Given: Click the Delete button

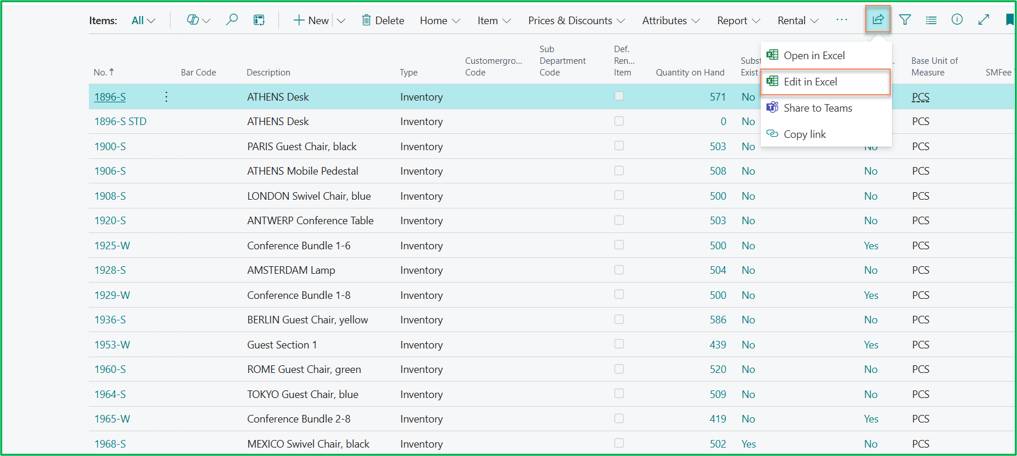Looking at the screenshot, I should point(383,20).
